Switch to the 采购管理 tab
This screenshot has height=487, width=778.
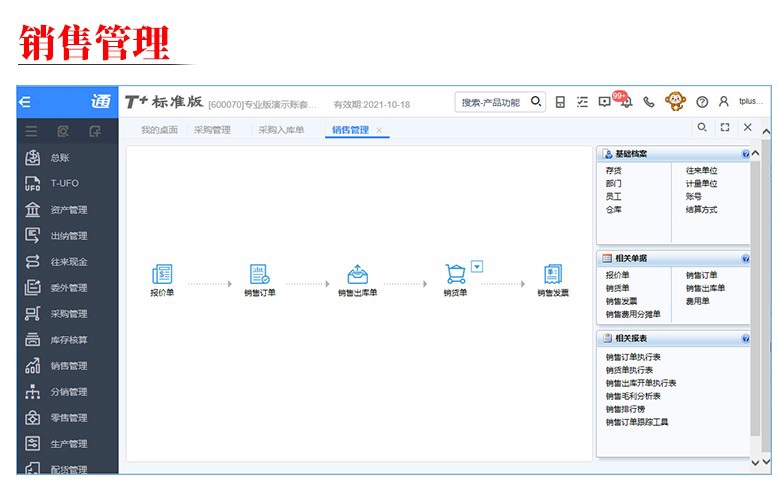[x=212, y=130]
